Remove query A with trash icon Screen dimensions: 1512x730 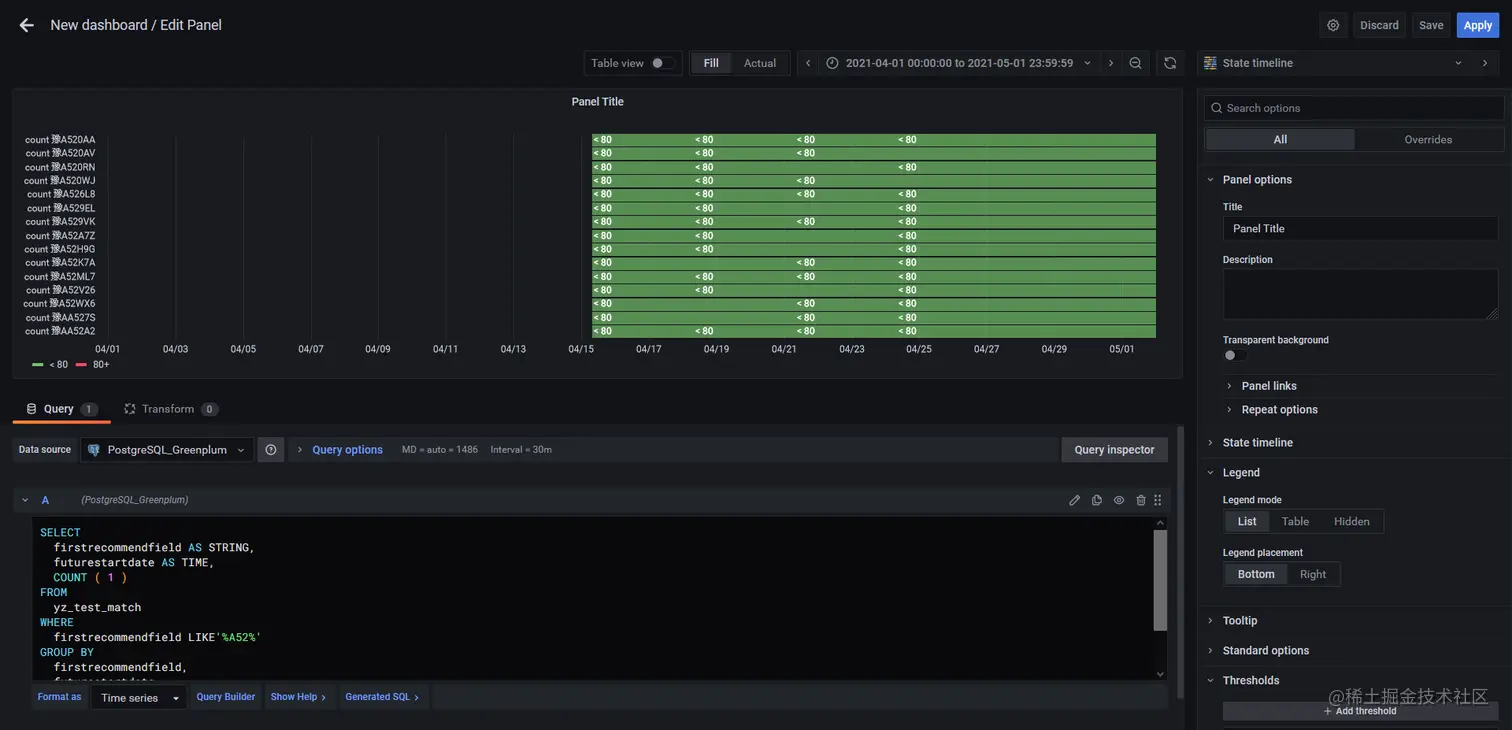tap(1141, 500)
